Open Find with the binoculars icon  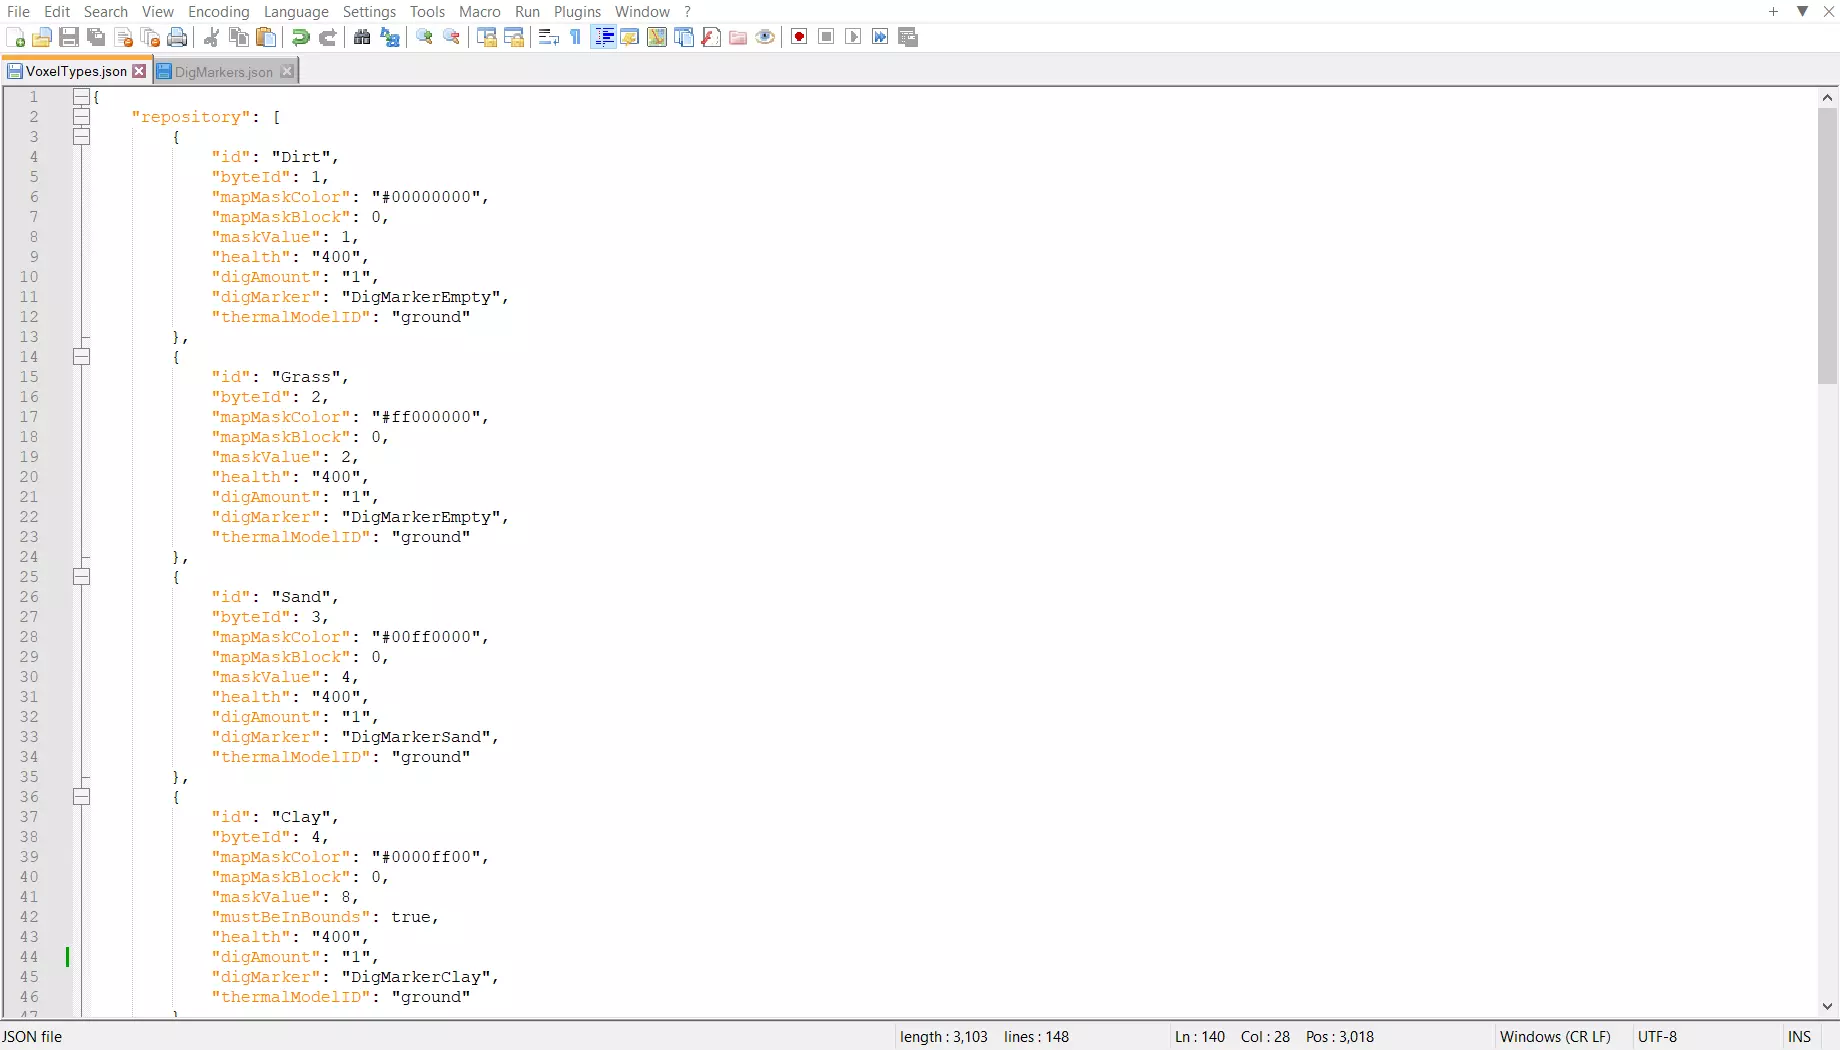[362, 37]
